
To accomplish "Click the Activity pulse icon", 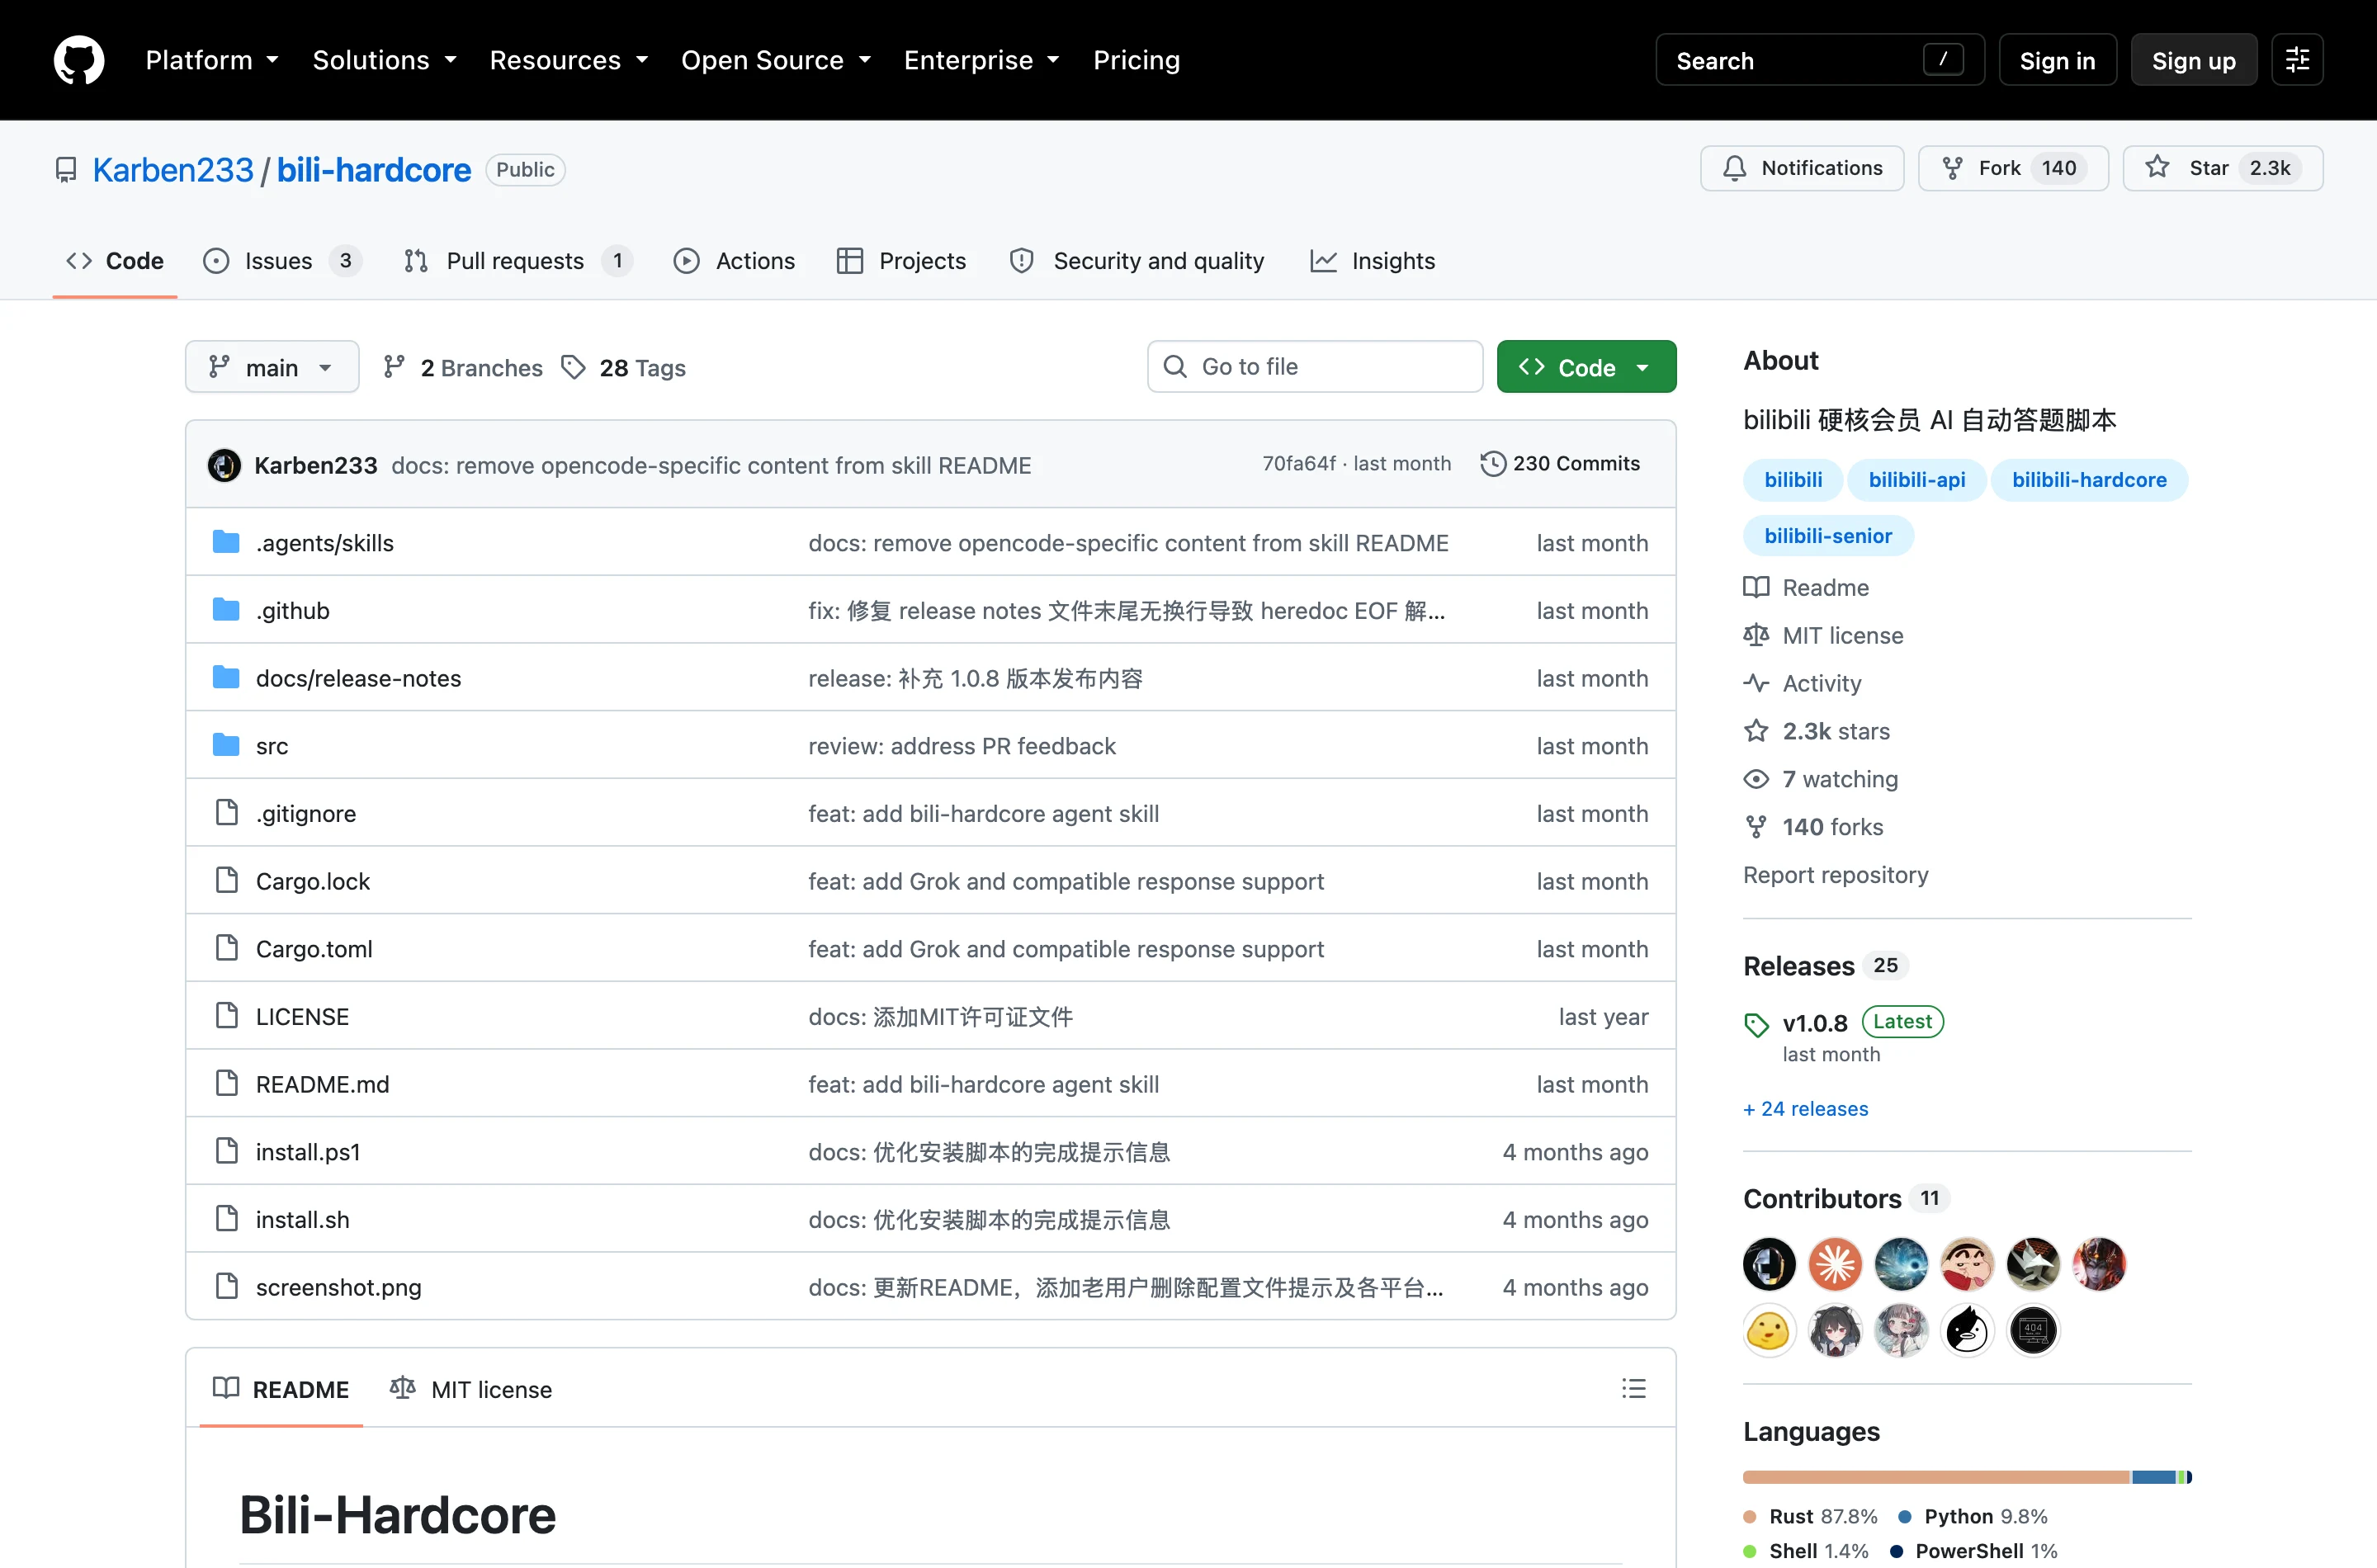I will pos(1756,683).
